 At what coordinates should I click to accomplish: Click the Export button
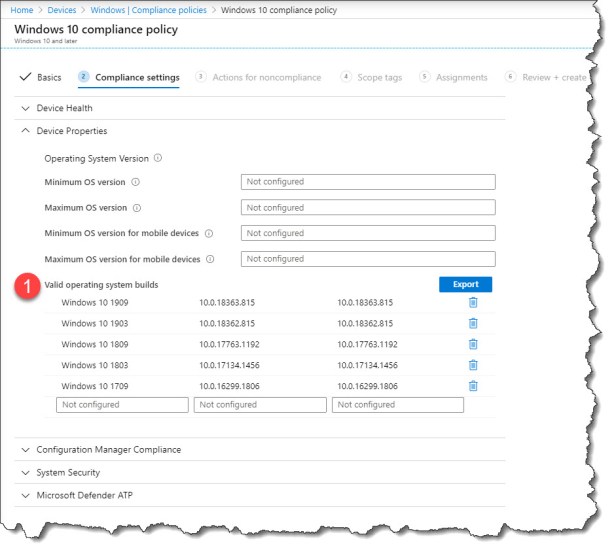click(x=466, y=284)
